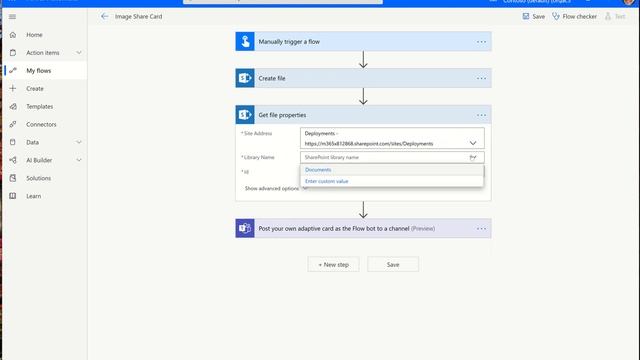Go back using the arrow beside Image Share Card
The width and height of the screenshot is (640, 360).
pos(104,16)
